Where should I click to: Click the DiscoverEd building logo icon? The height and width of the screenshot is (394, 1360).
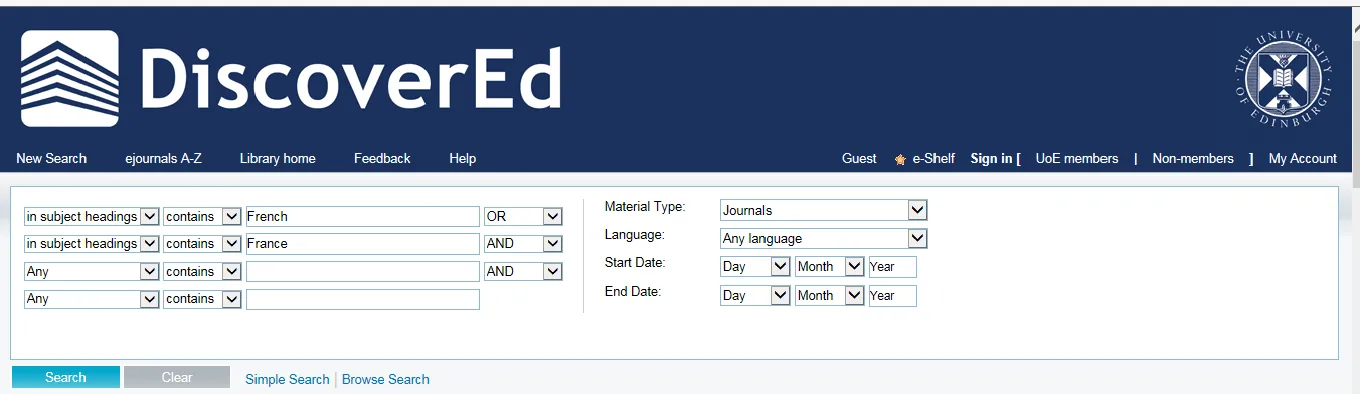click(70, 78)
